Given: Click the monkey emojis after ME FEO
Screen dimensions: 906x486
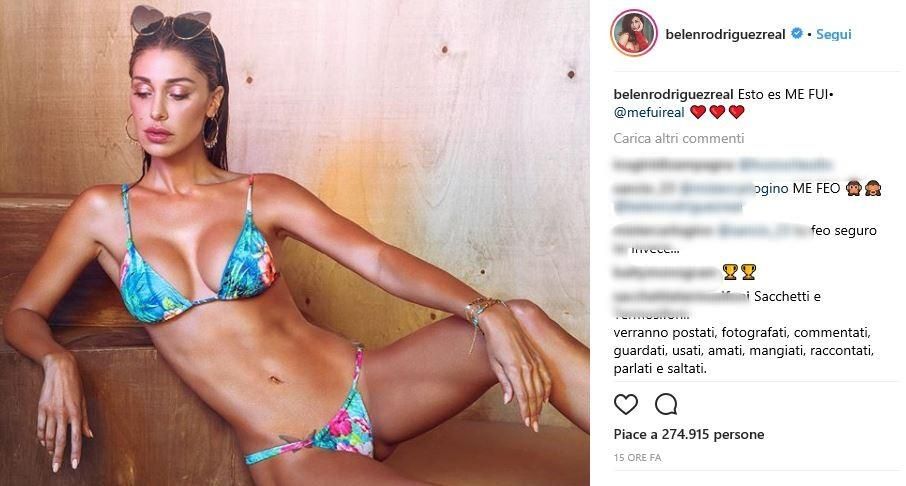Looking at the screenshot, I should (x=864, y=188).
